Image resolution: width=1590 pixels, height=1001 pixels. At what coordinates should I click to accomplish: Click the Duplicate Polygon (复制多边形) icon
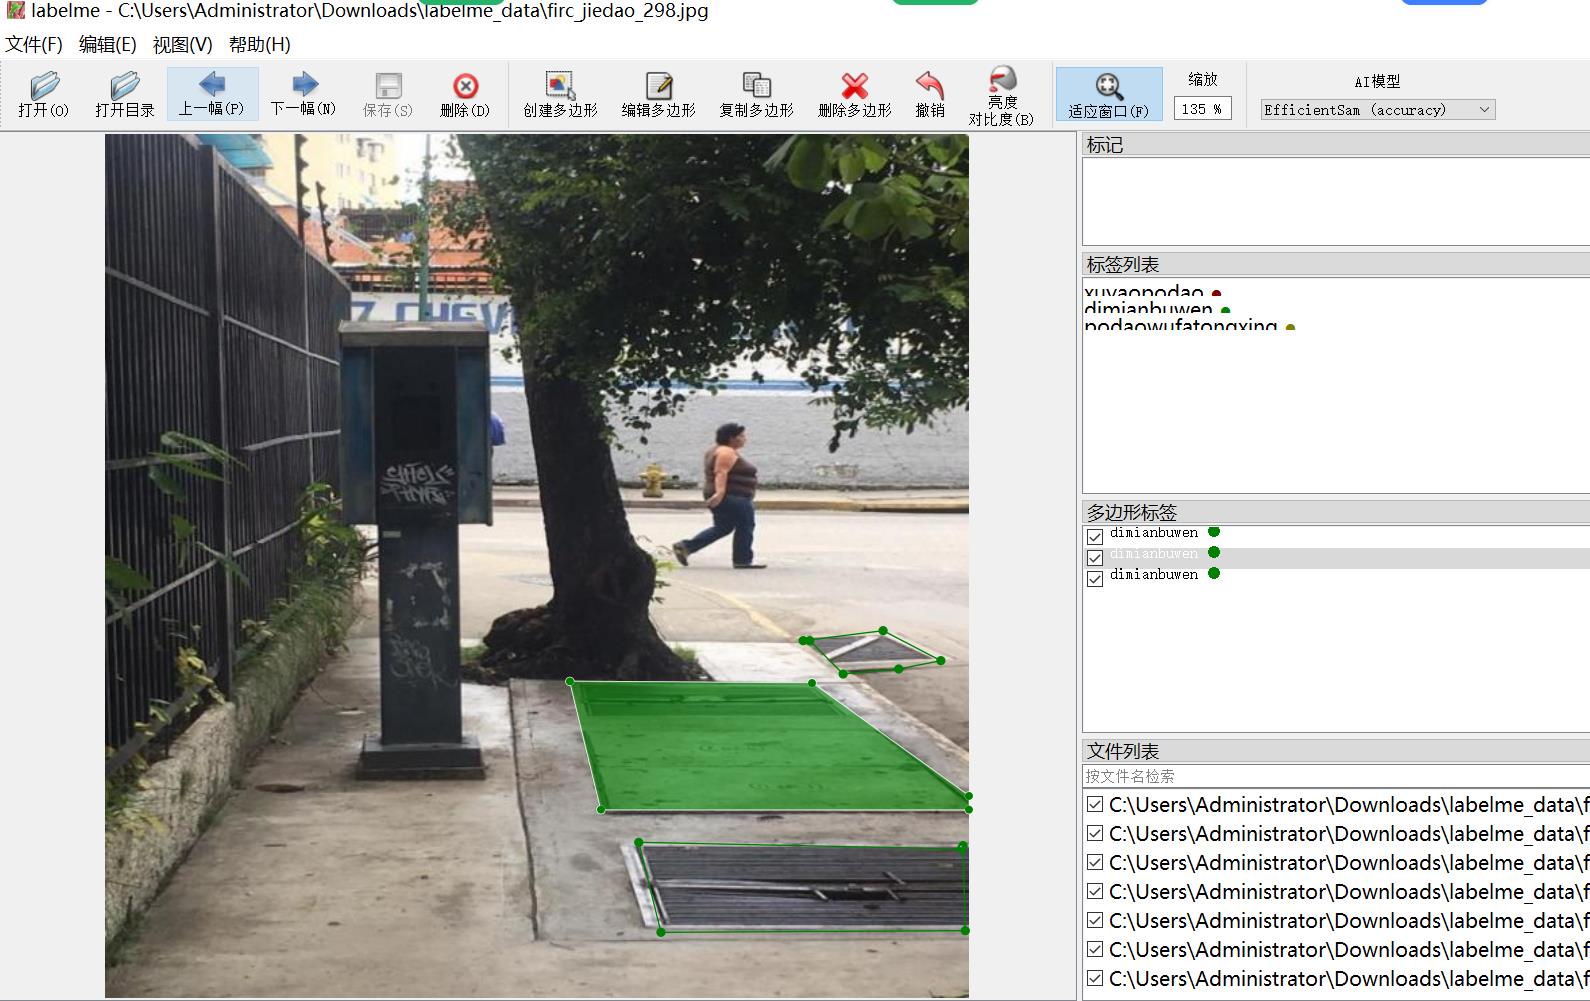click(756, 94)
